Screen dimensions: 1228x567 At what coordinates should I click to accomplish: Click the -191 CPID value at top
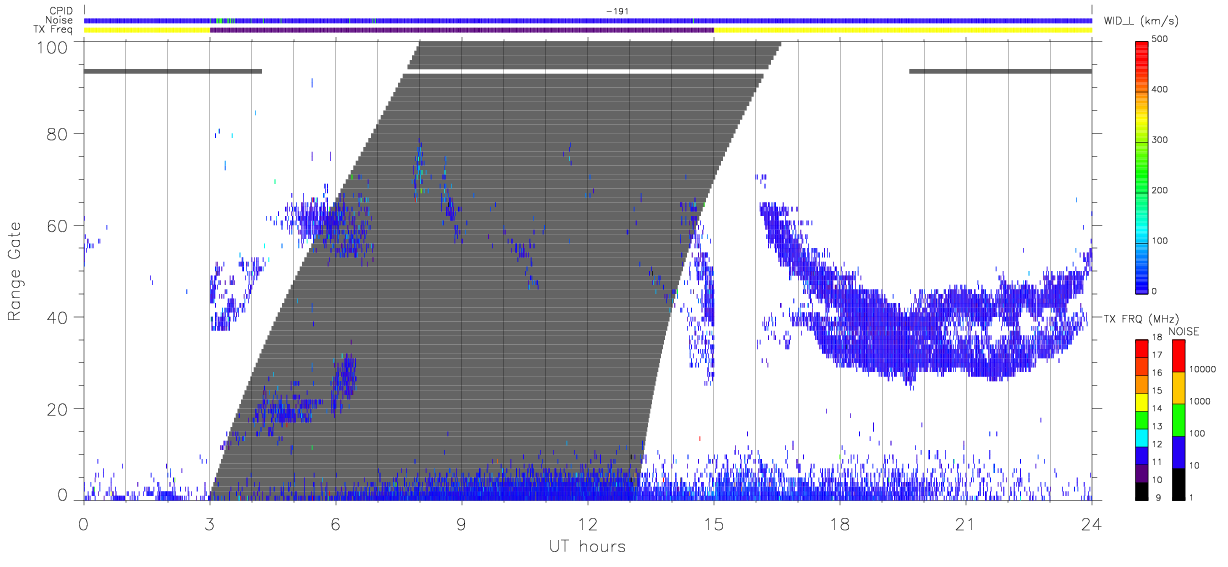616,11
